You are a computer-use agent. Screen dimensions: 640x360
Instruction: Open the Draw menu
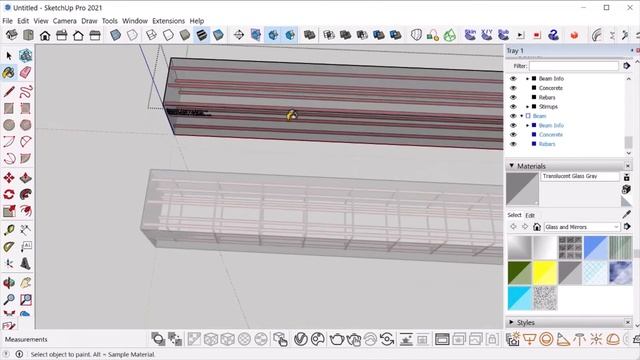click(x=89, y=21)
